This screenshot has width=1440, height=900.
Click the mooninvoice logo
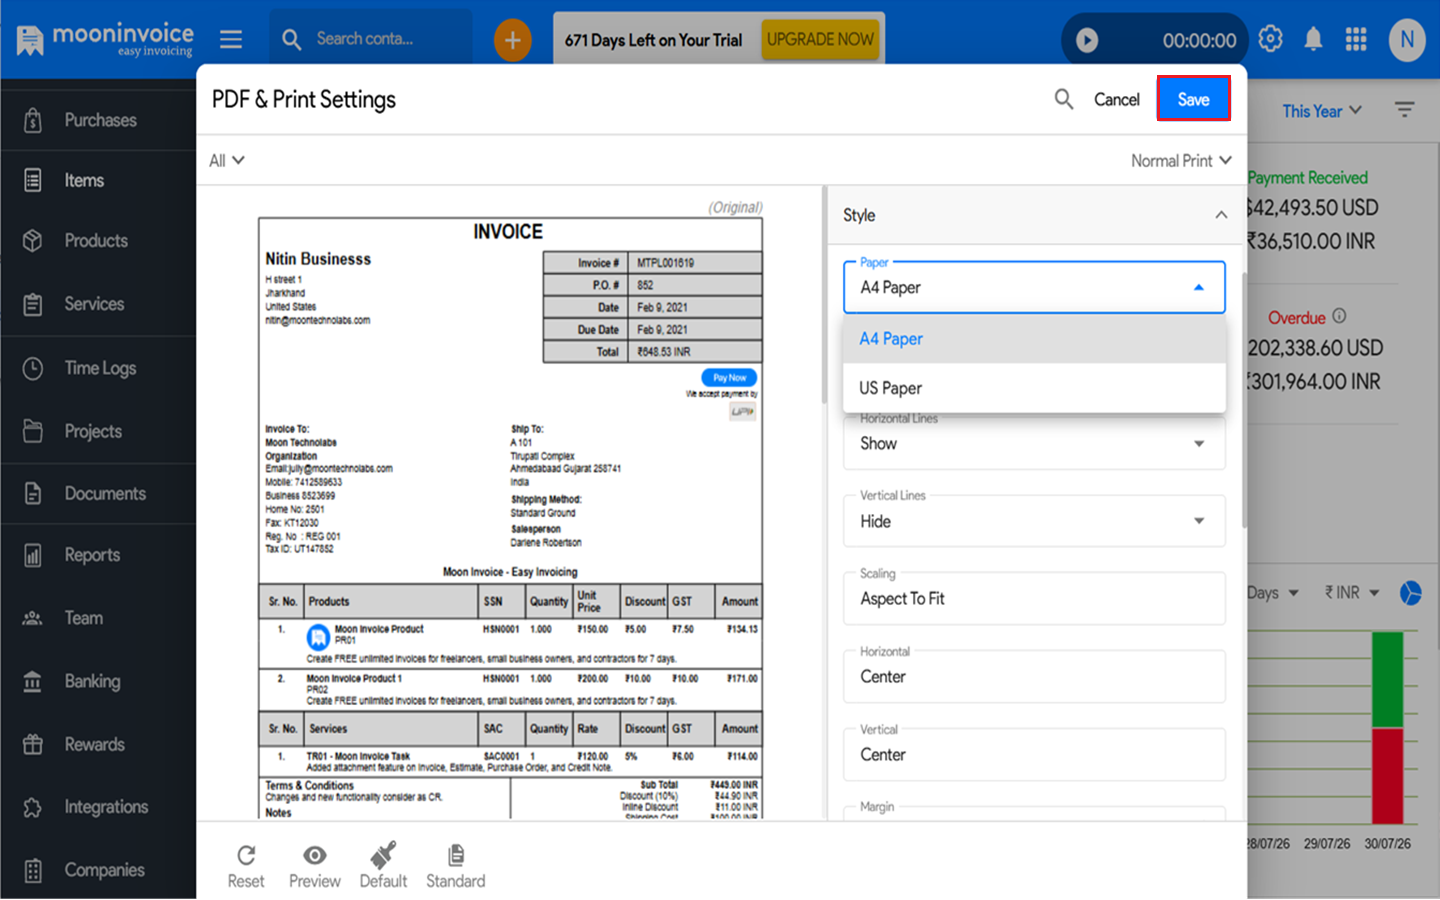tap(104, 40)
